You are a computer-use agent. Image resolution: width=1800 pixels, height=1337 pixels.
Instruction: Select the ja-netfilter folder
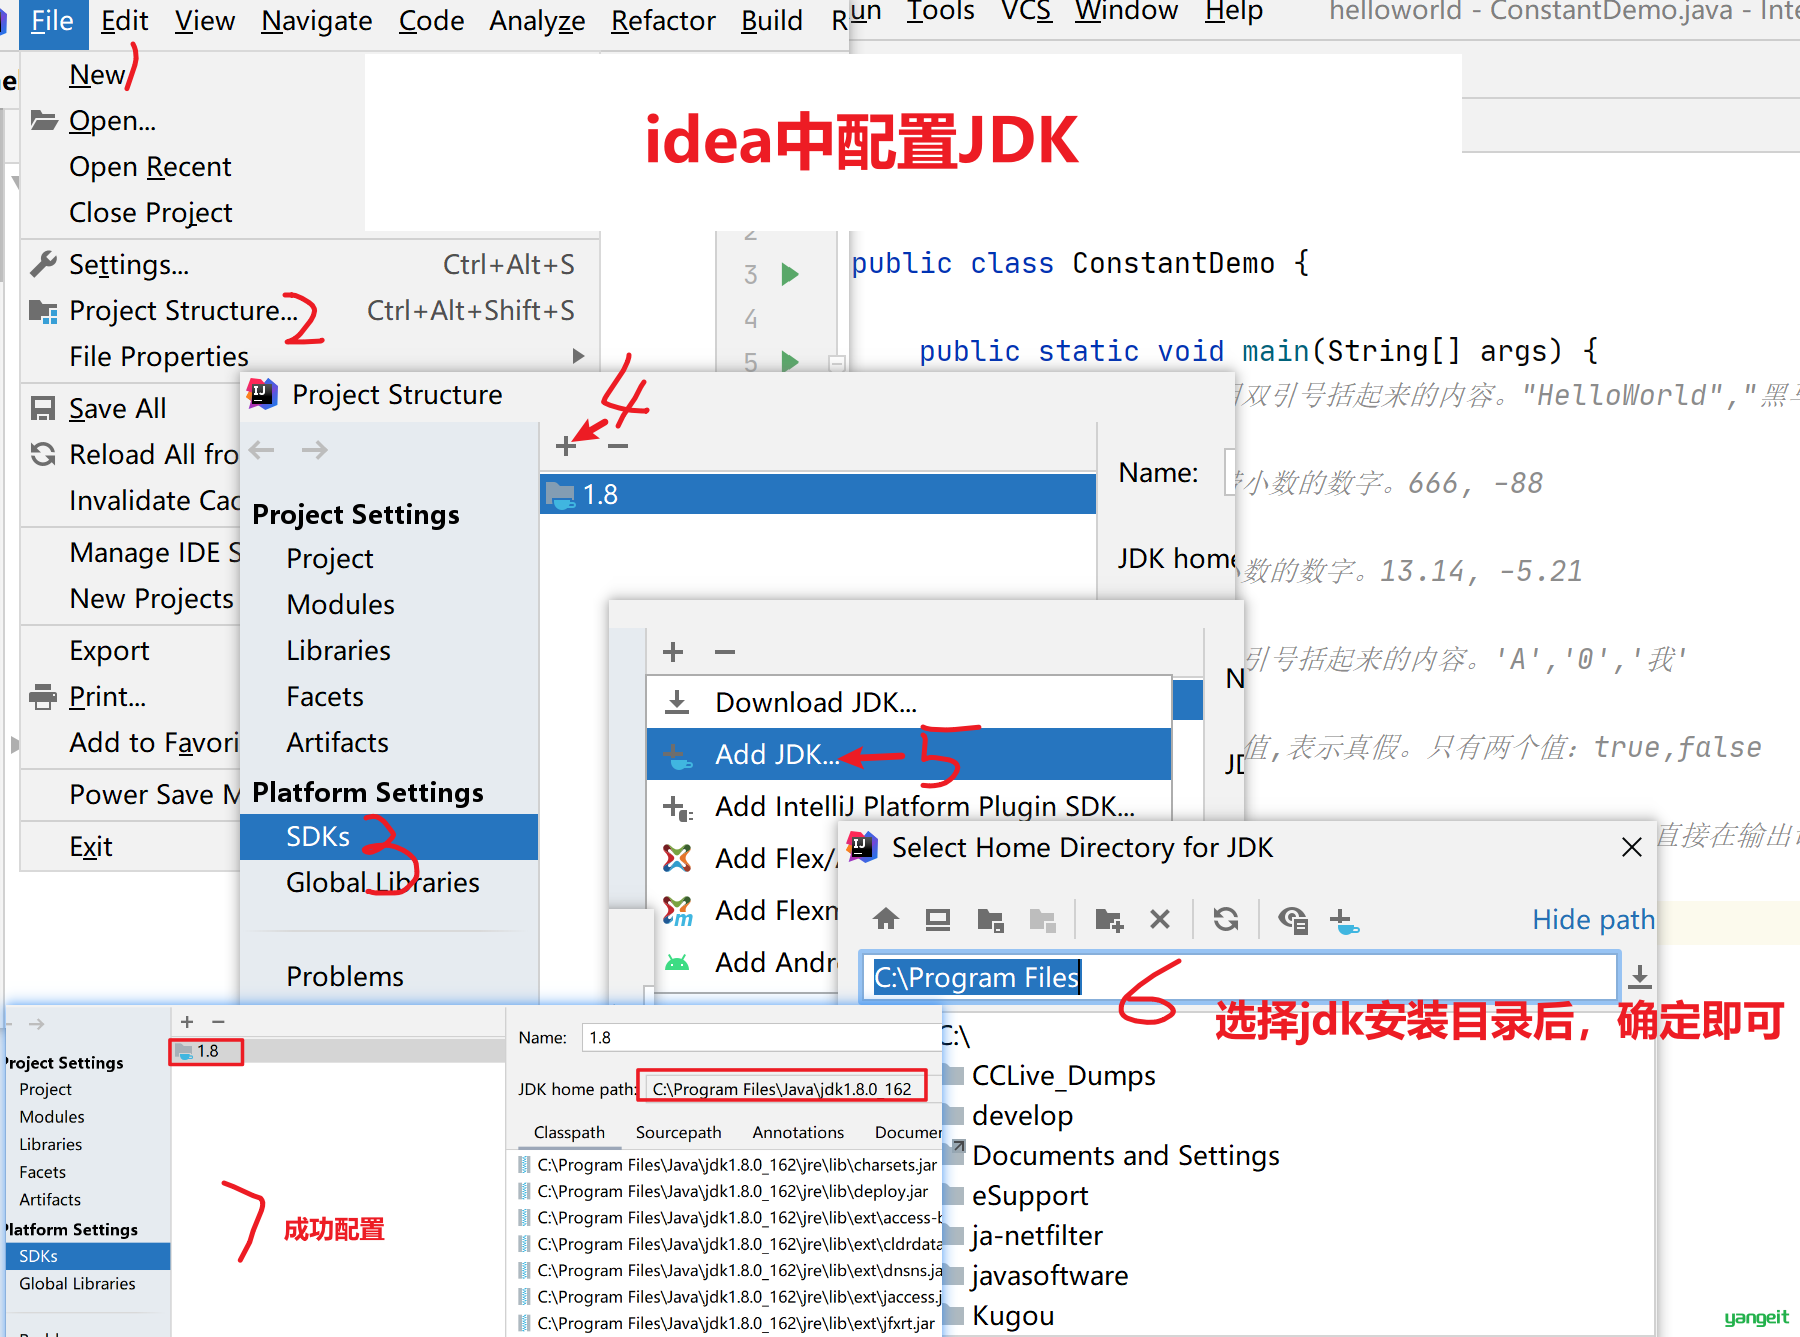pyautogui.click(x=1037, y=1235)
